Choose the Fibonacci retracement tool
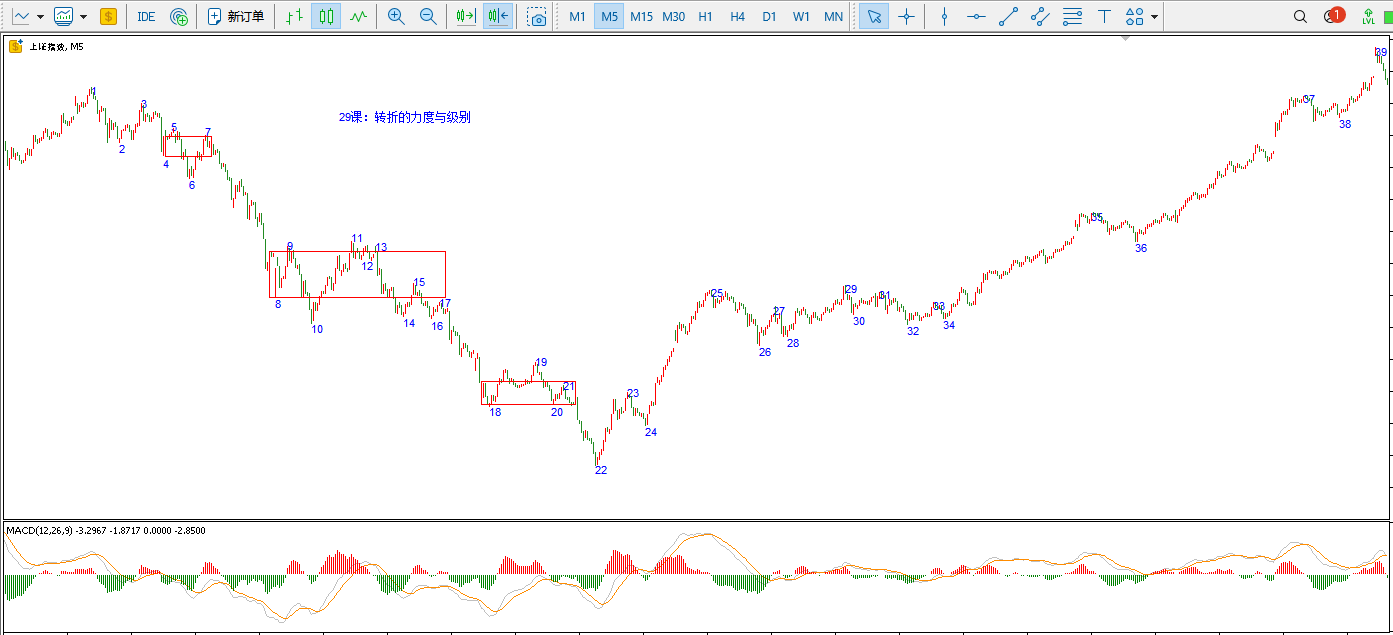 (x=1072, y=16)
